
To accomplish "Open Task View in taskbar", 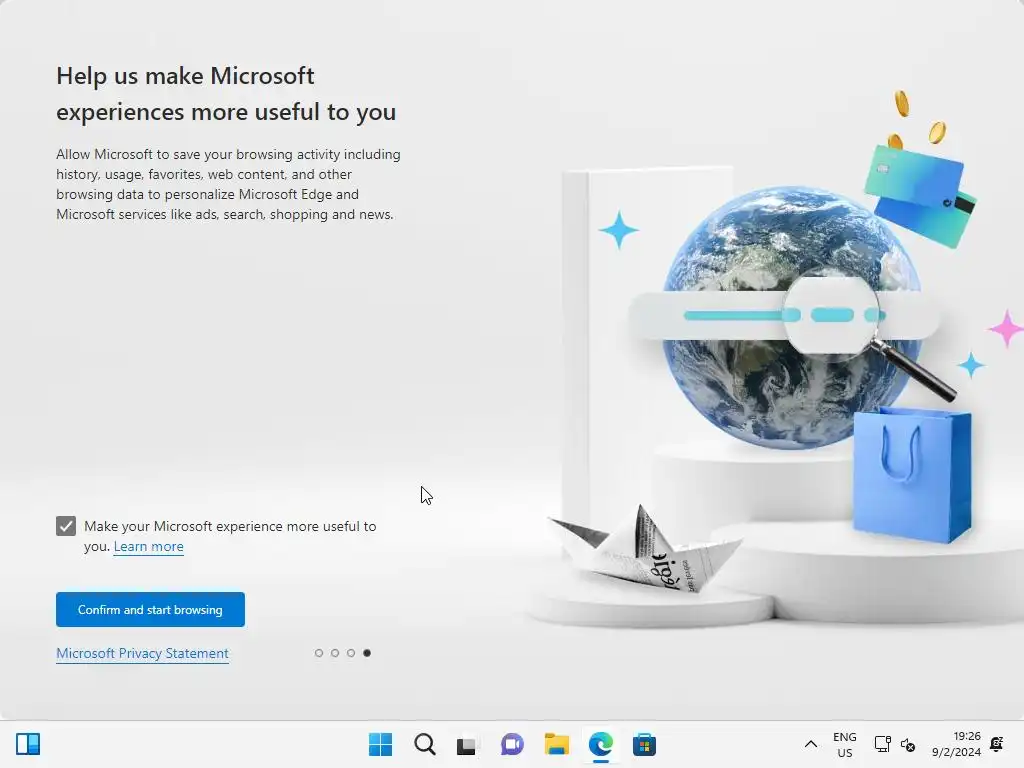I will (x=467, y=744).
